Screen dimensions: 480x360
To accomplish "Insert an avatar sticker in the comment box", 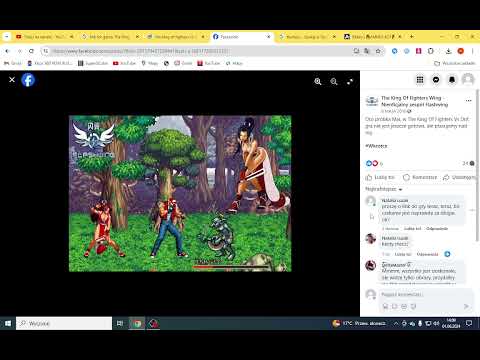I will tap(385, 306).
